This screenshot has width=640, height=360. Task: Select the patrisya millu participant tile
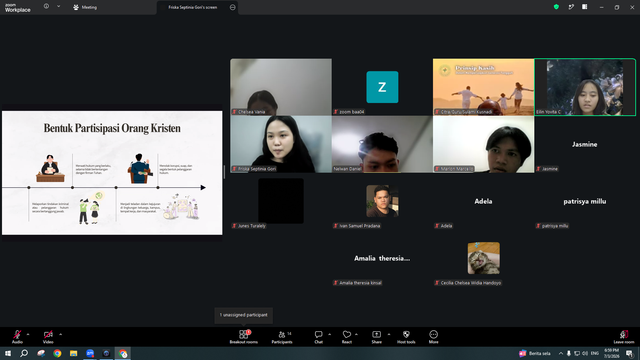coord(585,201)
